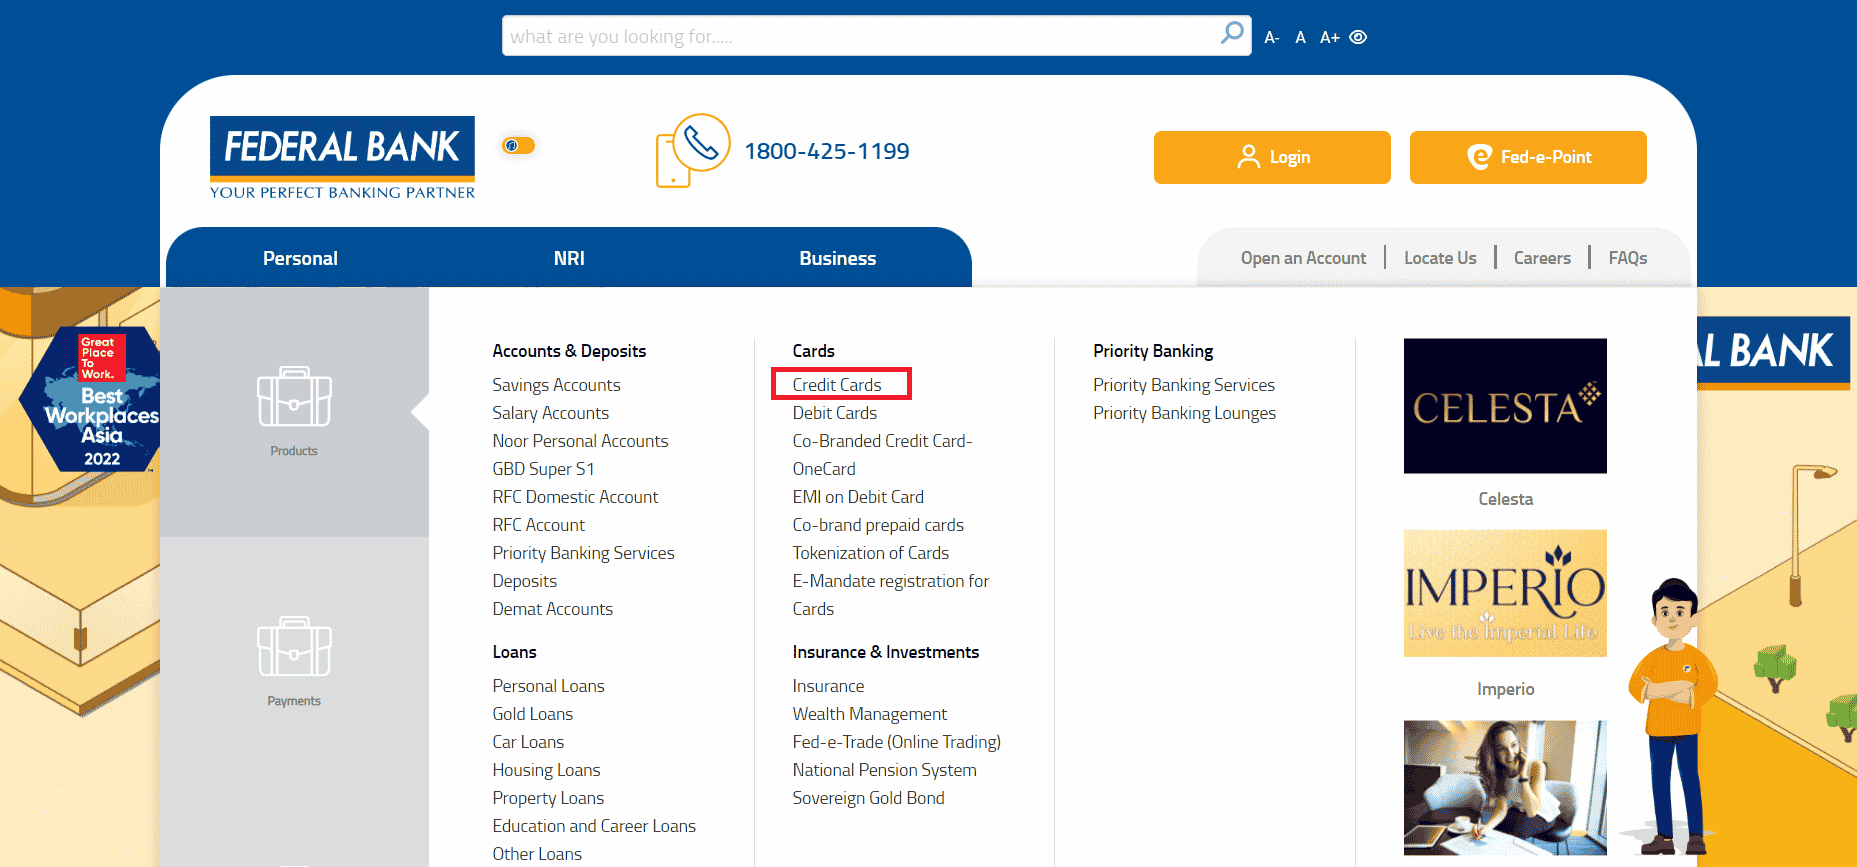Click the Products briefcase icon

point(294,397)
